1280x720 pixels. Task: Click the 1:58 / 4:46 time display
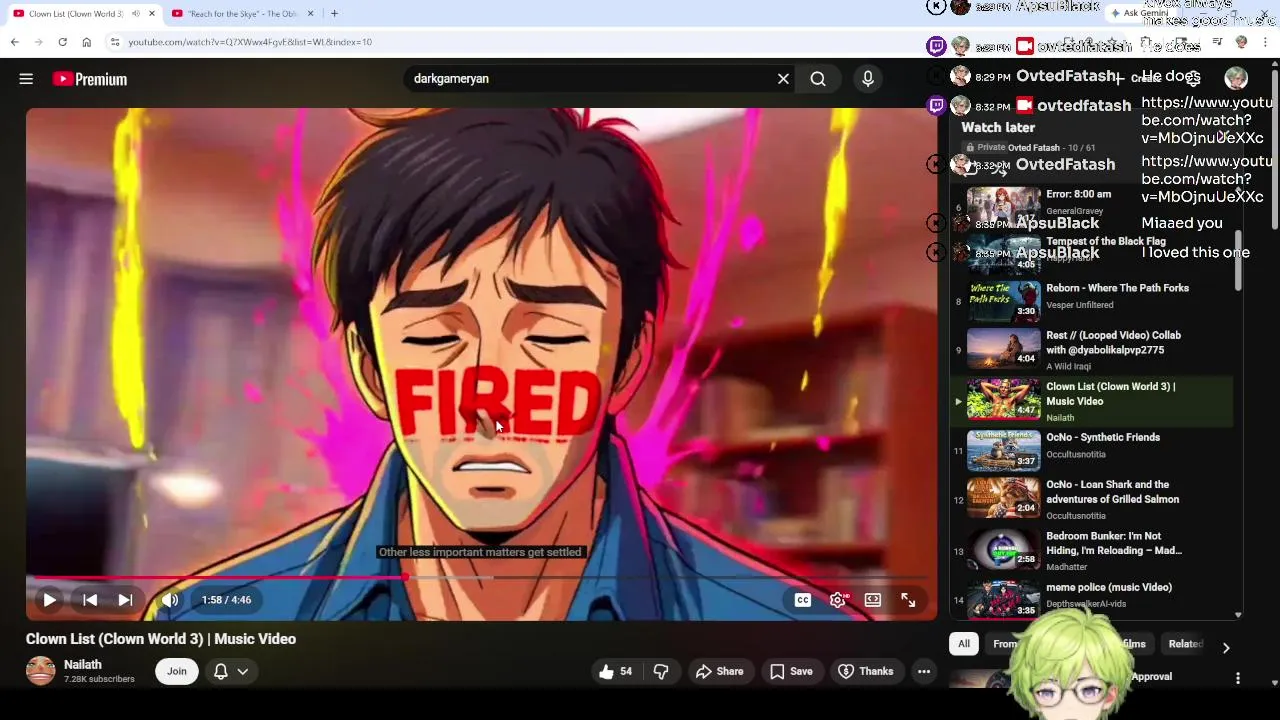(226, 600)
